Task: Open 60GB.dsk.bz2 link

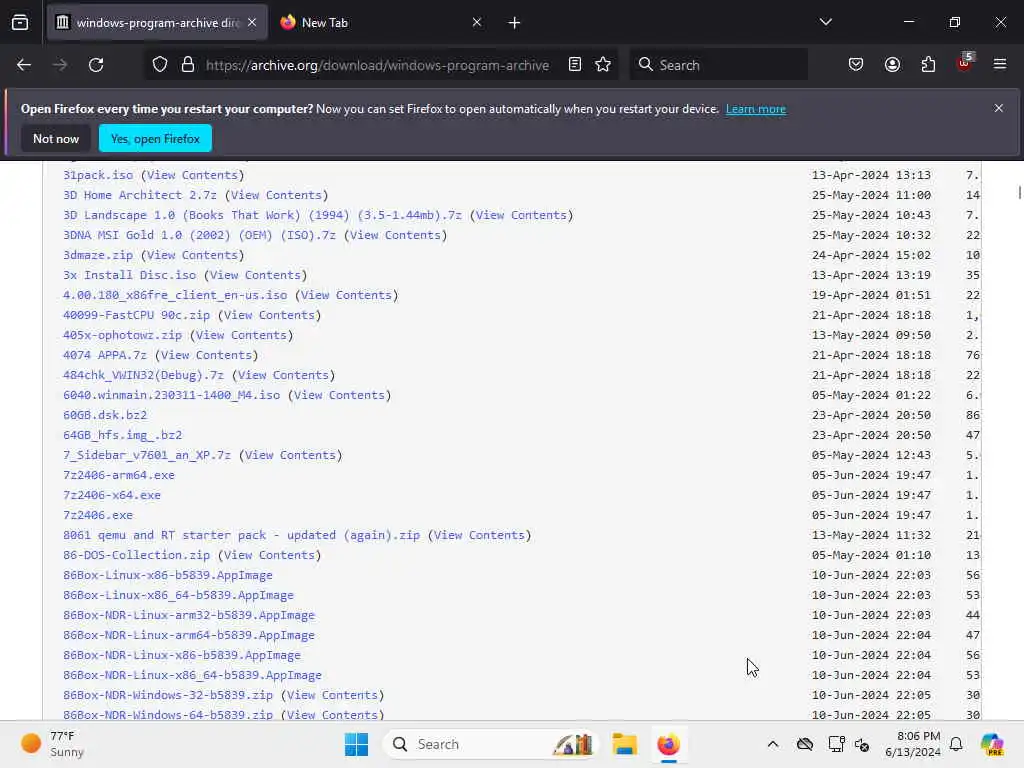Action: 104,415
